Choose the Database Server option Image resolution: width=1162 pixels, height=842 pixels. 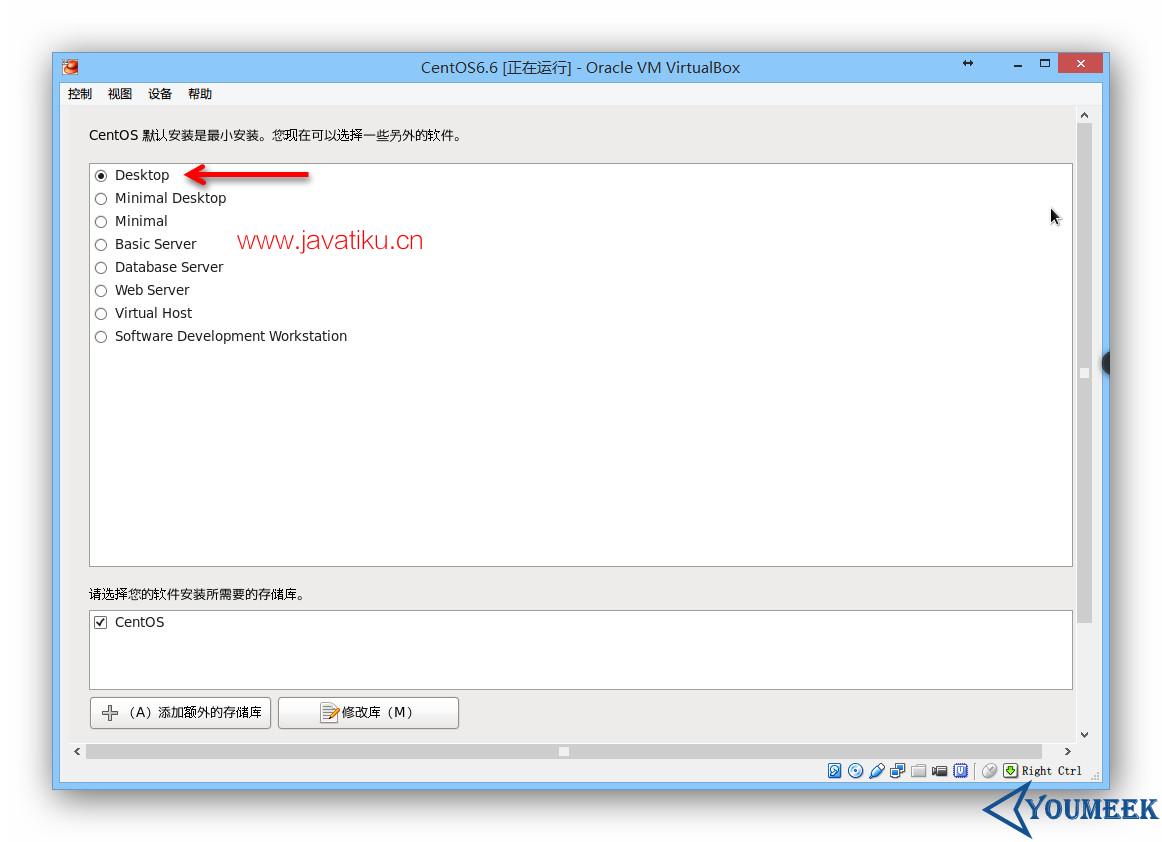click(x=101, y=268)
